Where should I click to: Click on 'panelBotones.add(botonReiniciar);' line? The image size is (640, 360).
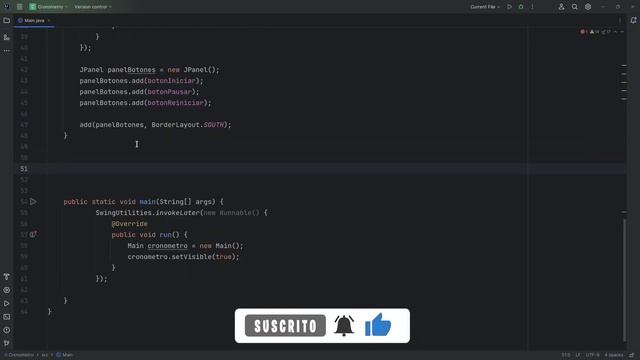145,103
